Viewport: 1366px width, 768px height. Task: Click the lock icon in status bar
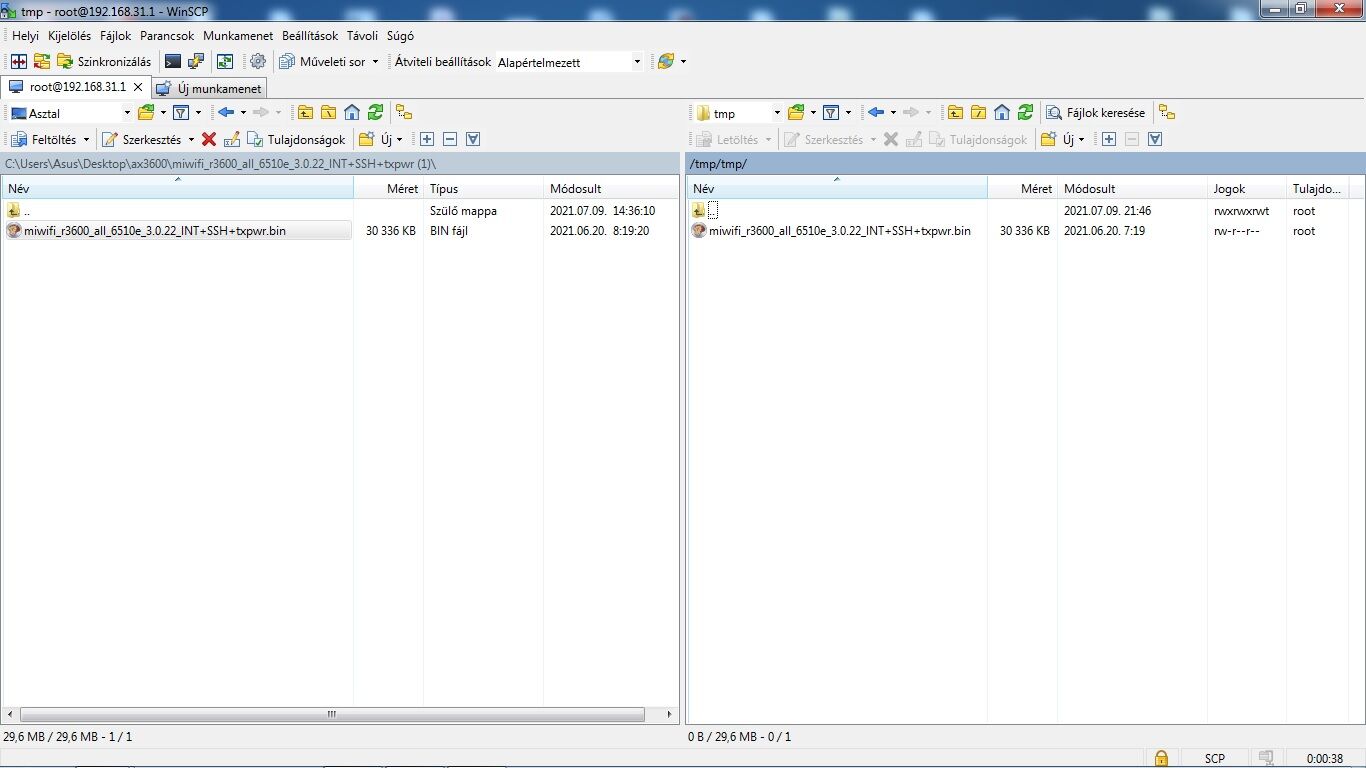[x=1161, y=758]
